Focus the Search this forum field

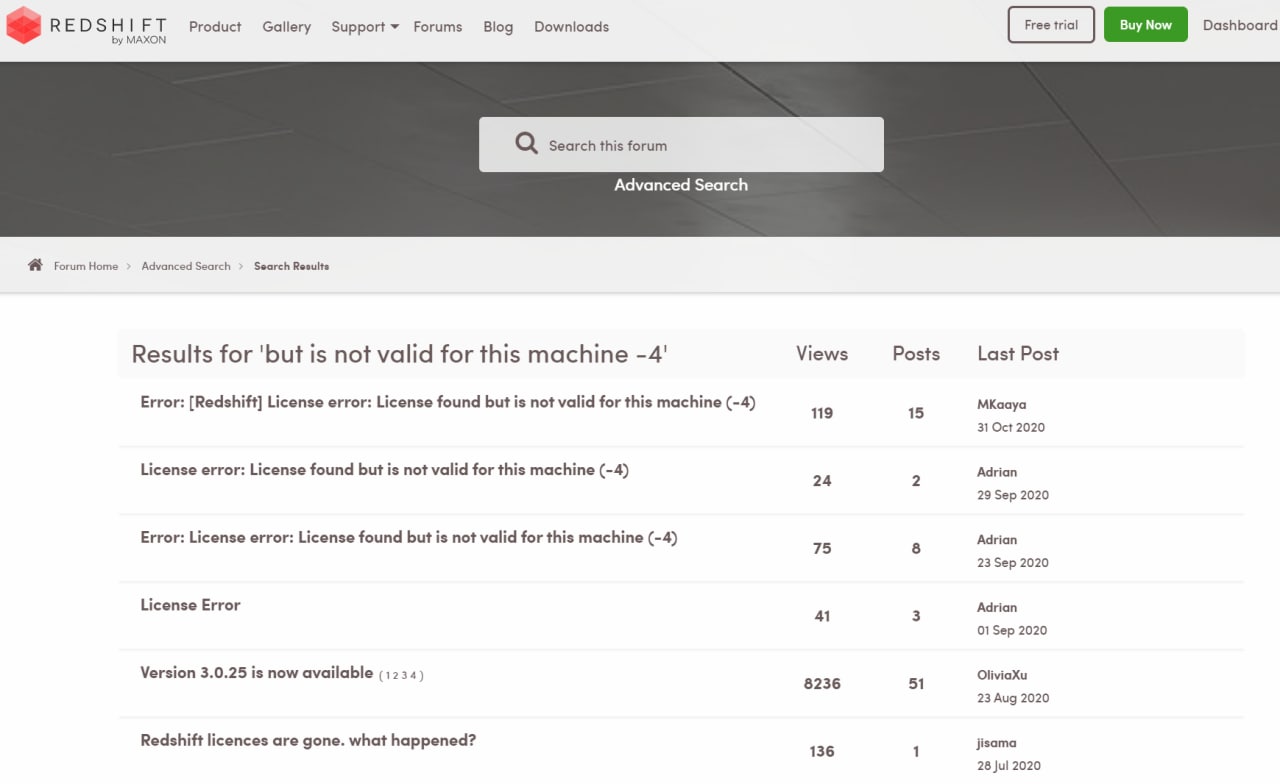point(681,144)
